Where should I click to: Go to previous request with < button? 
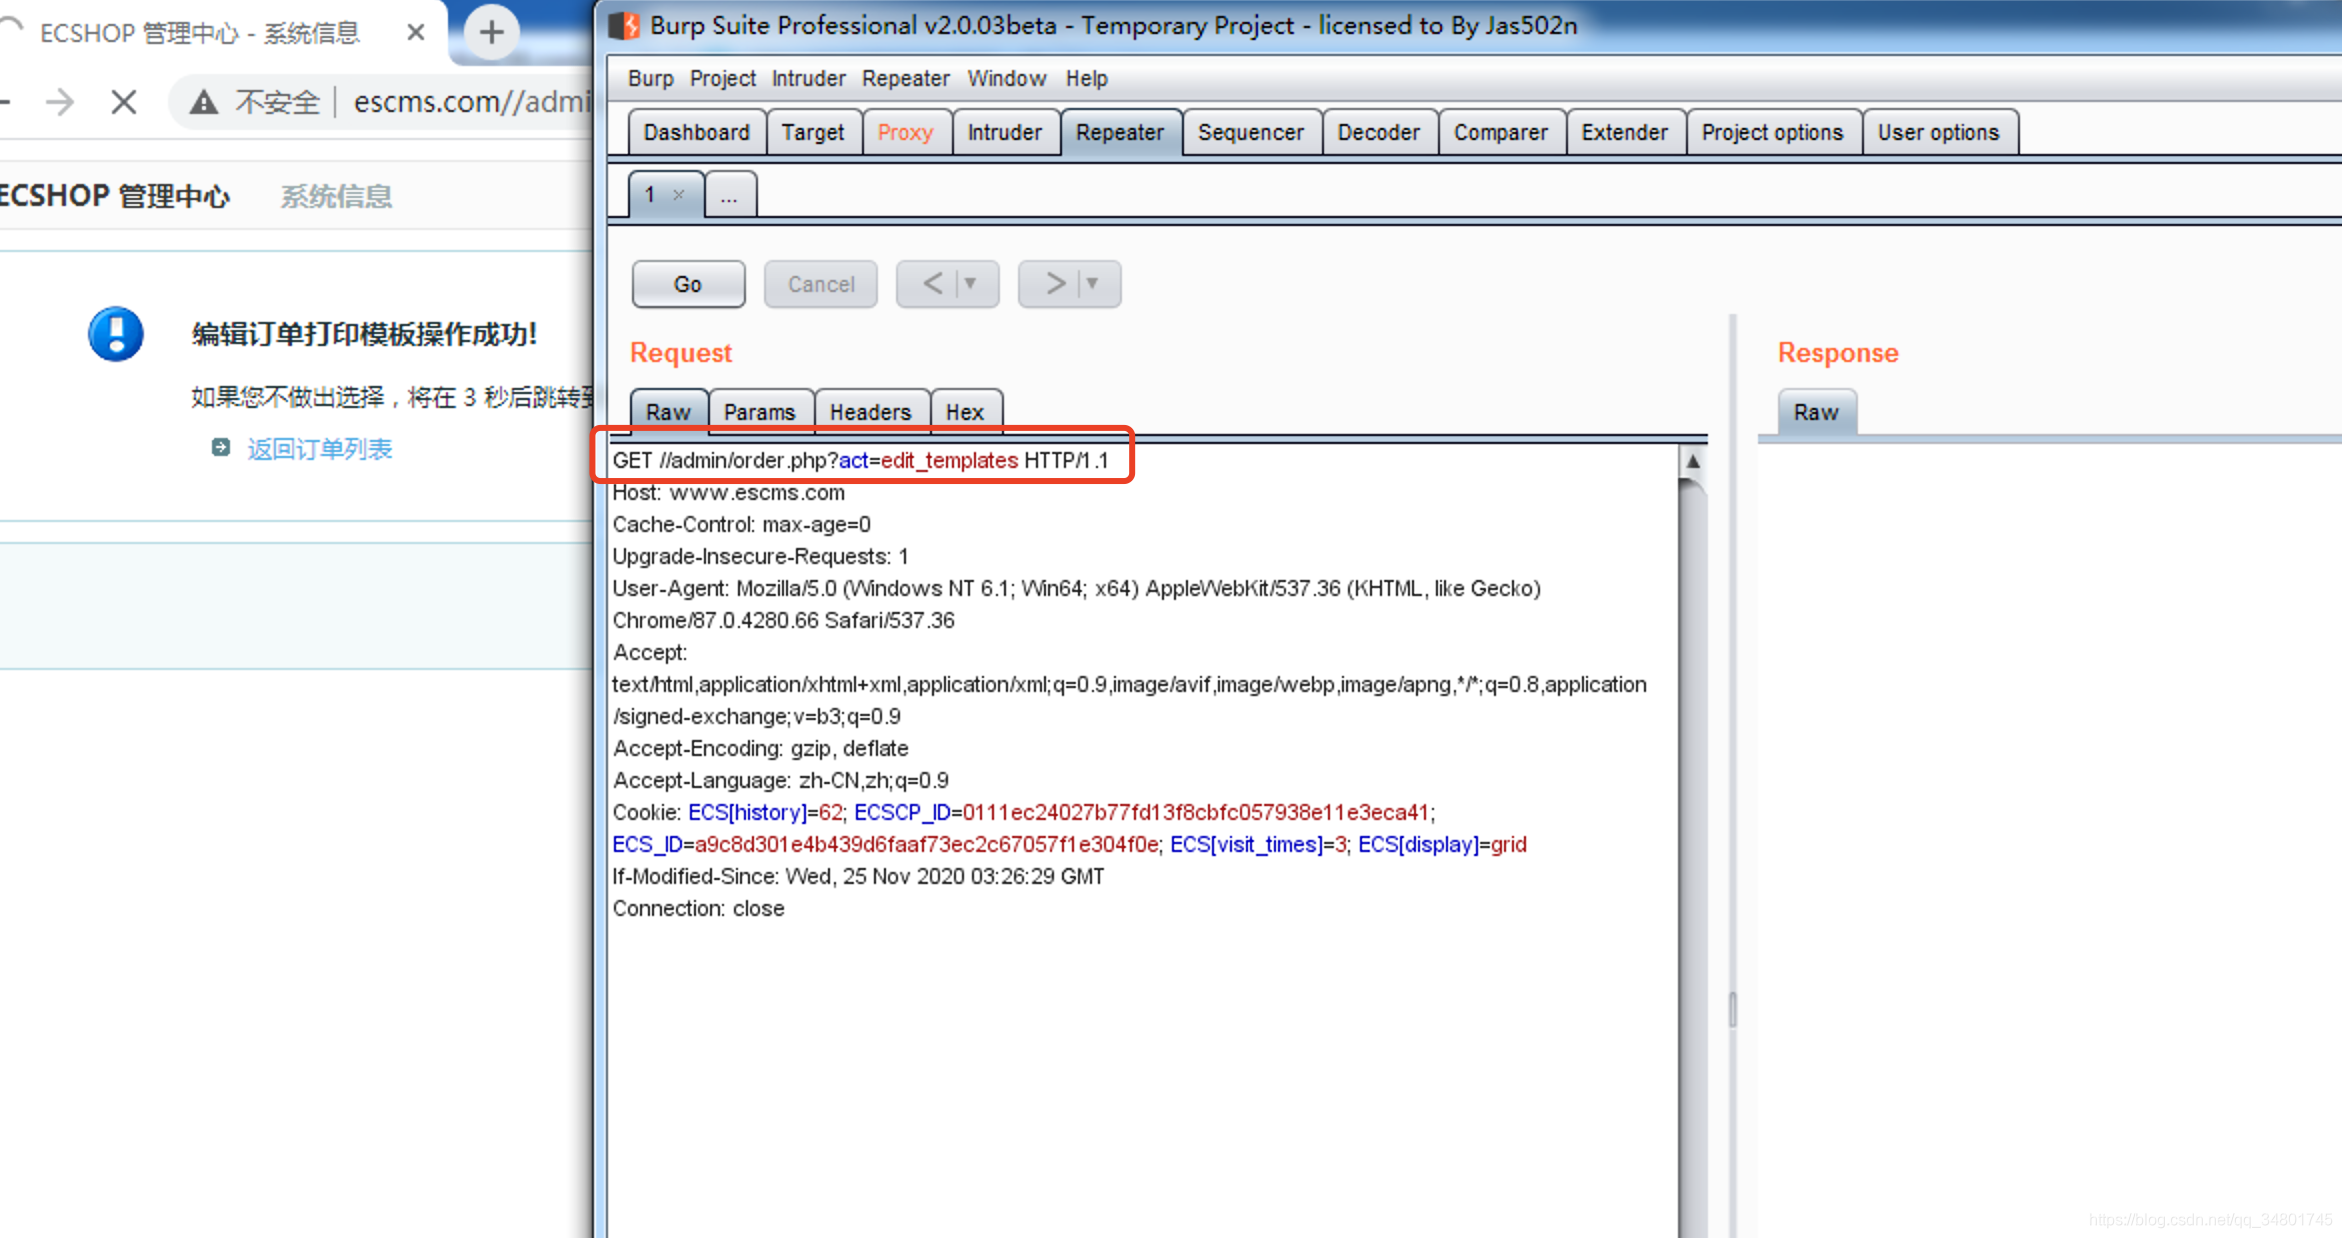tap(930, 284)
